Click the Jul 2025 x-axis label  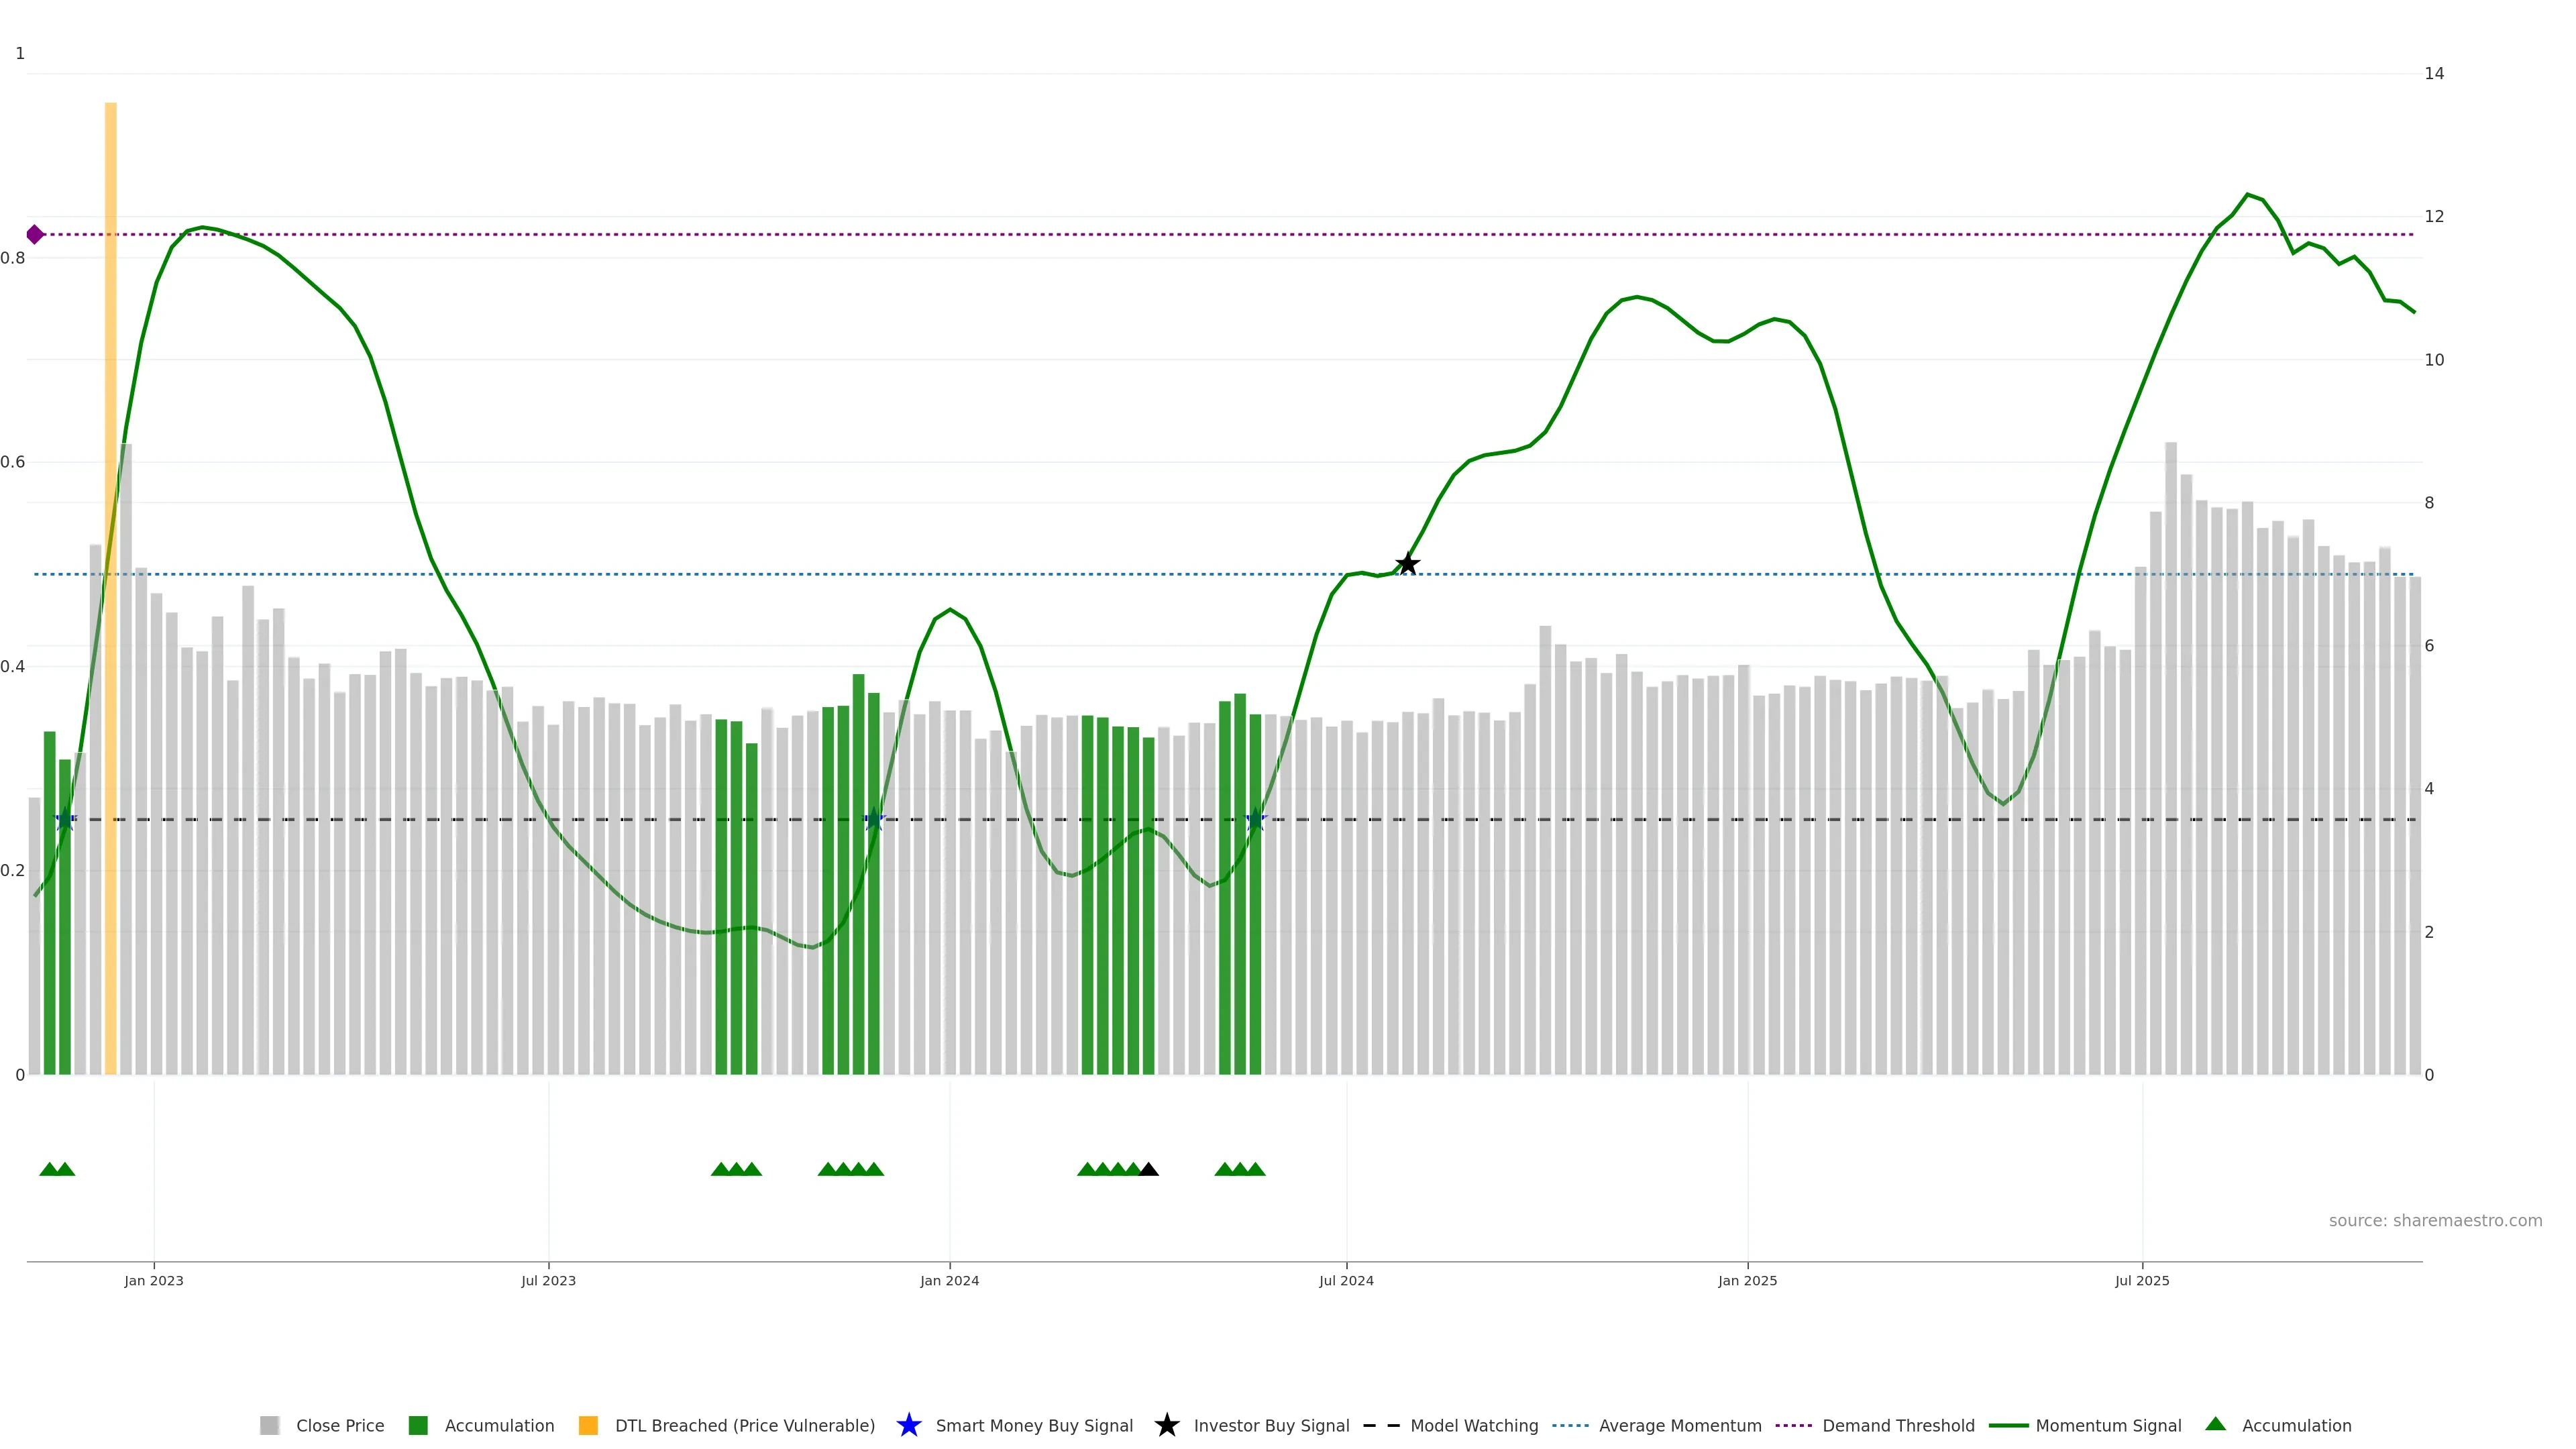pos(2142,1280)
